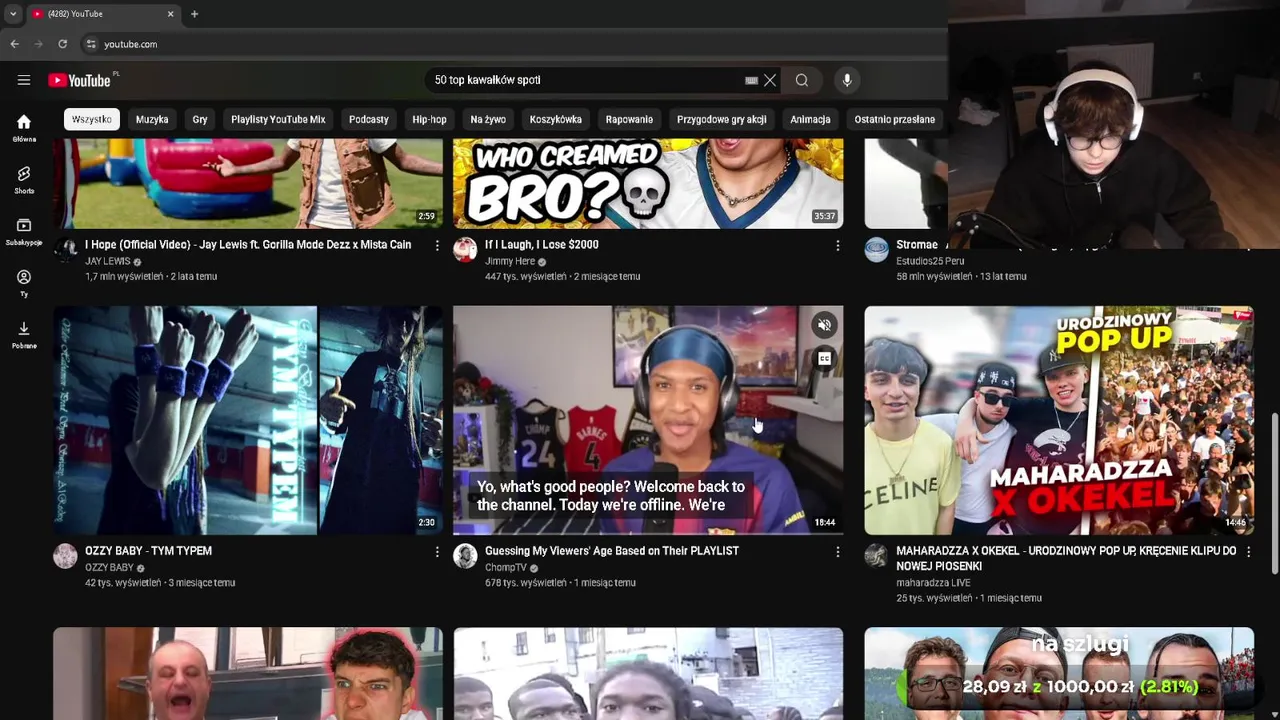
Task: Start voice search with the microphone
Action: [x=847, y=80]
